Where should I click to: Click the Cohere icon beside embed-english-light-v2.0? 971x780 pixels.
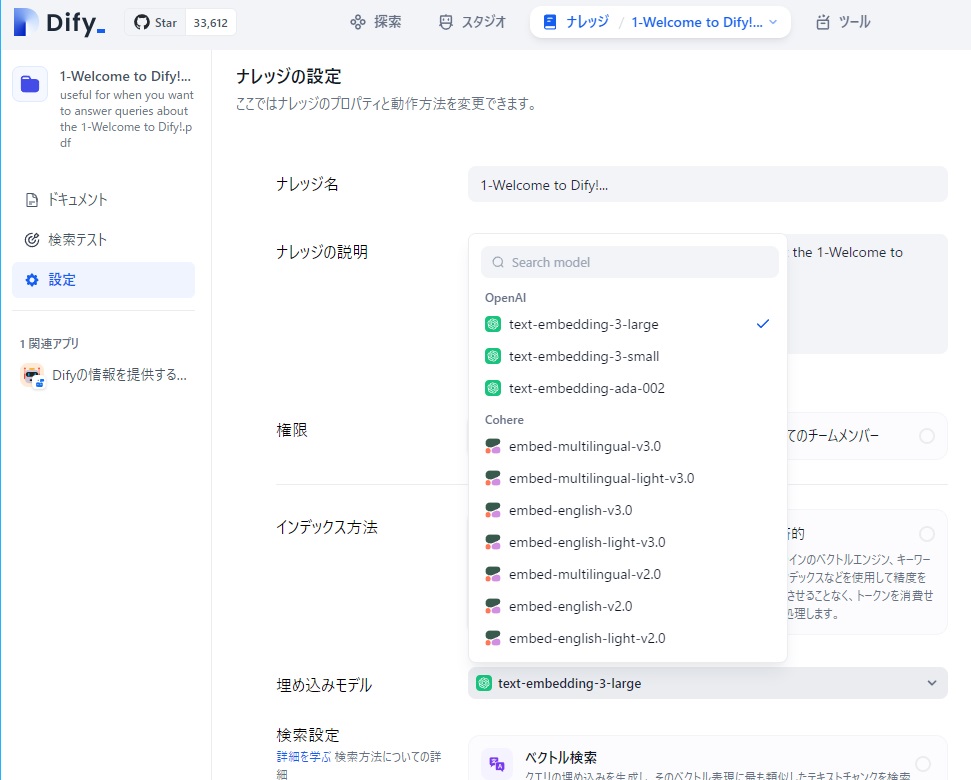click(x=493, y=638)
